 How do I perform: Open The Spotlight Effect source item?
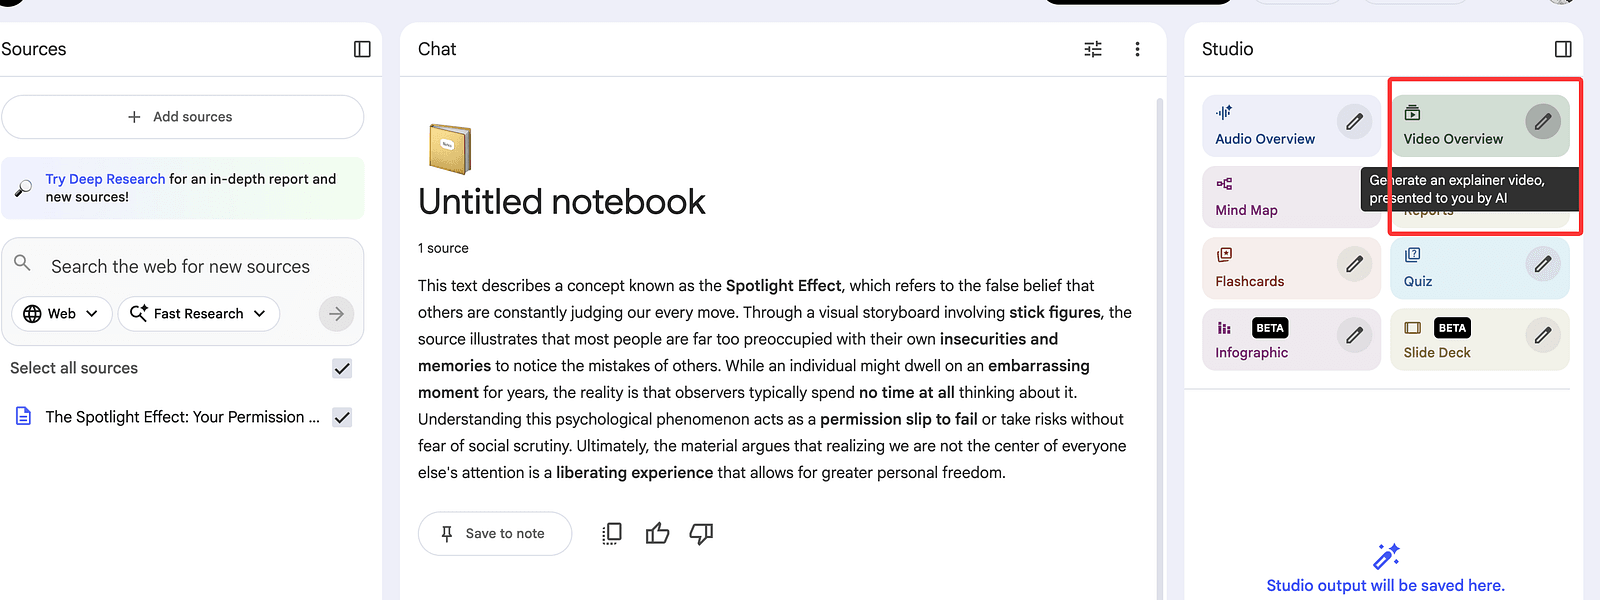pos(182,417)
